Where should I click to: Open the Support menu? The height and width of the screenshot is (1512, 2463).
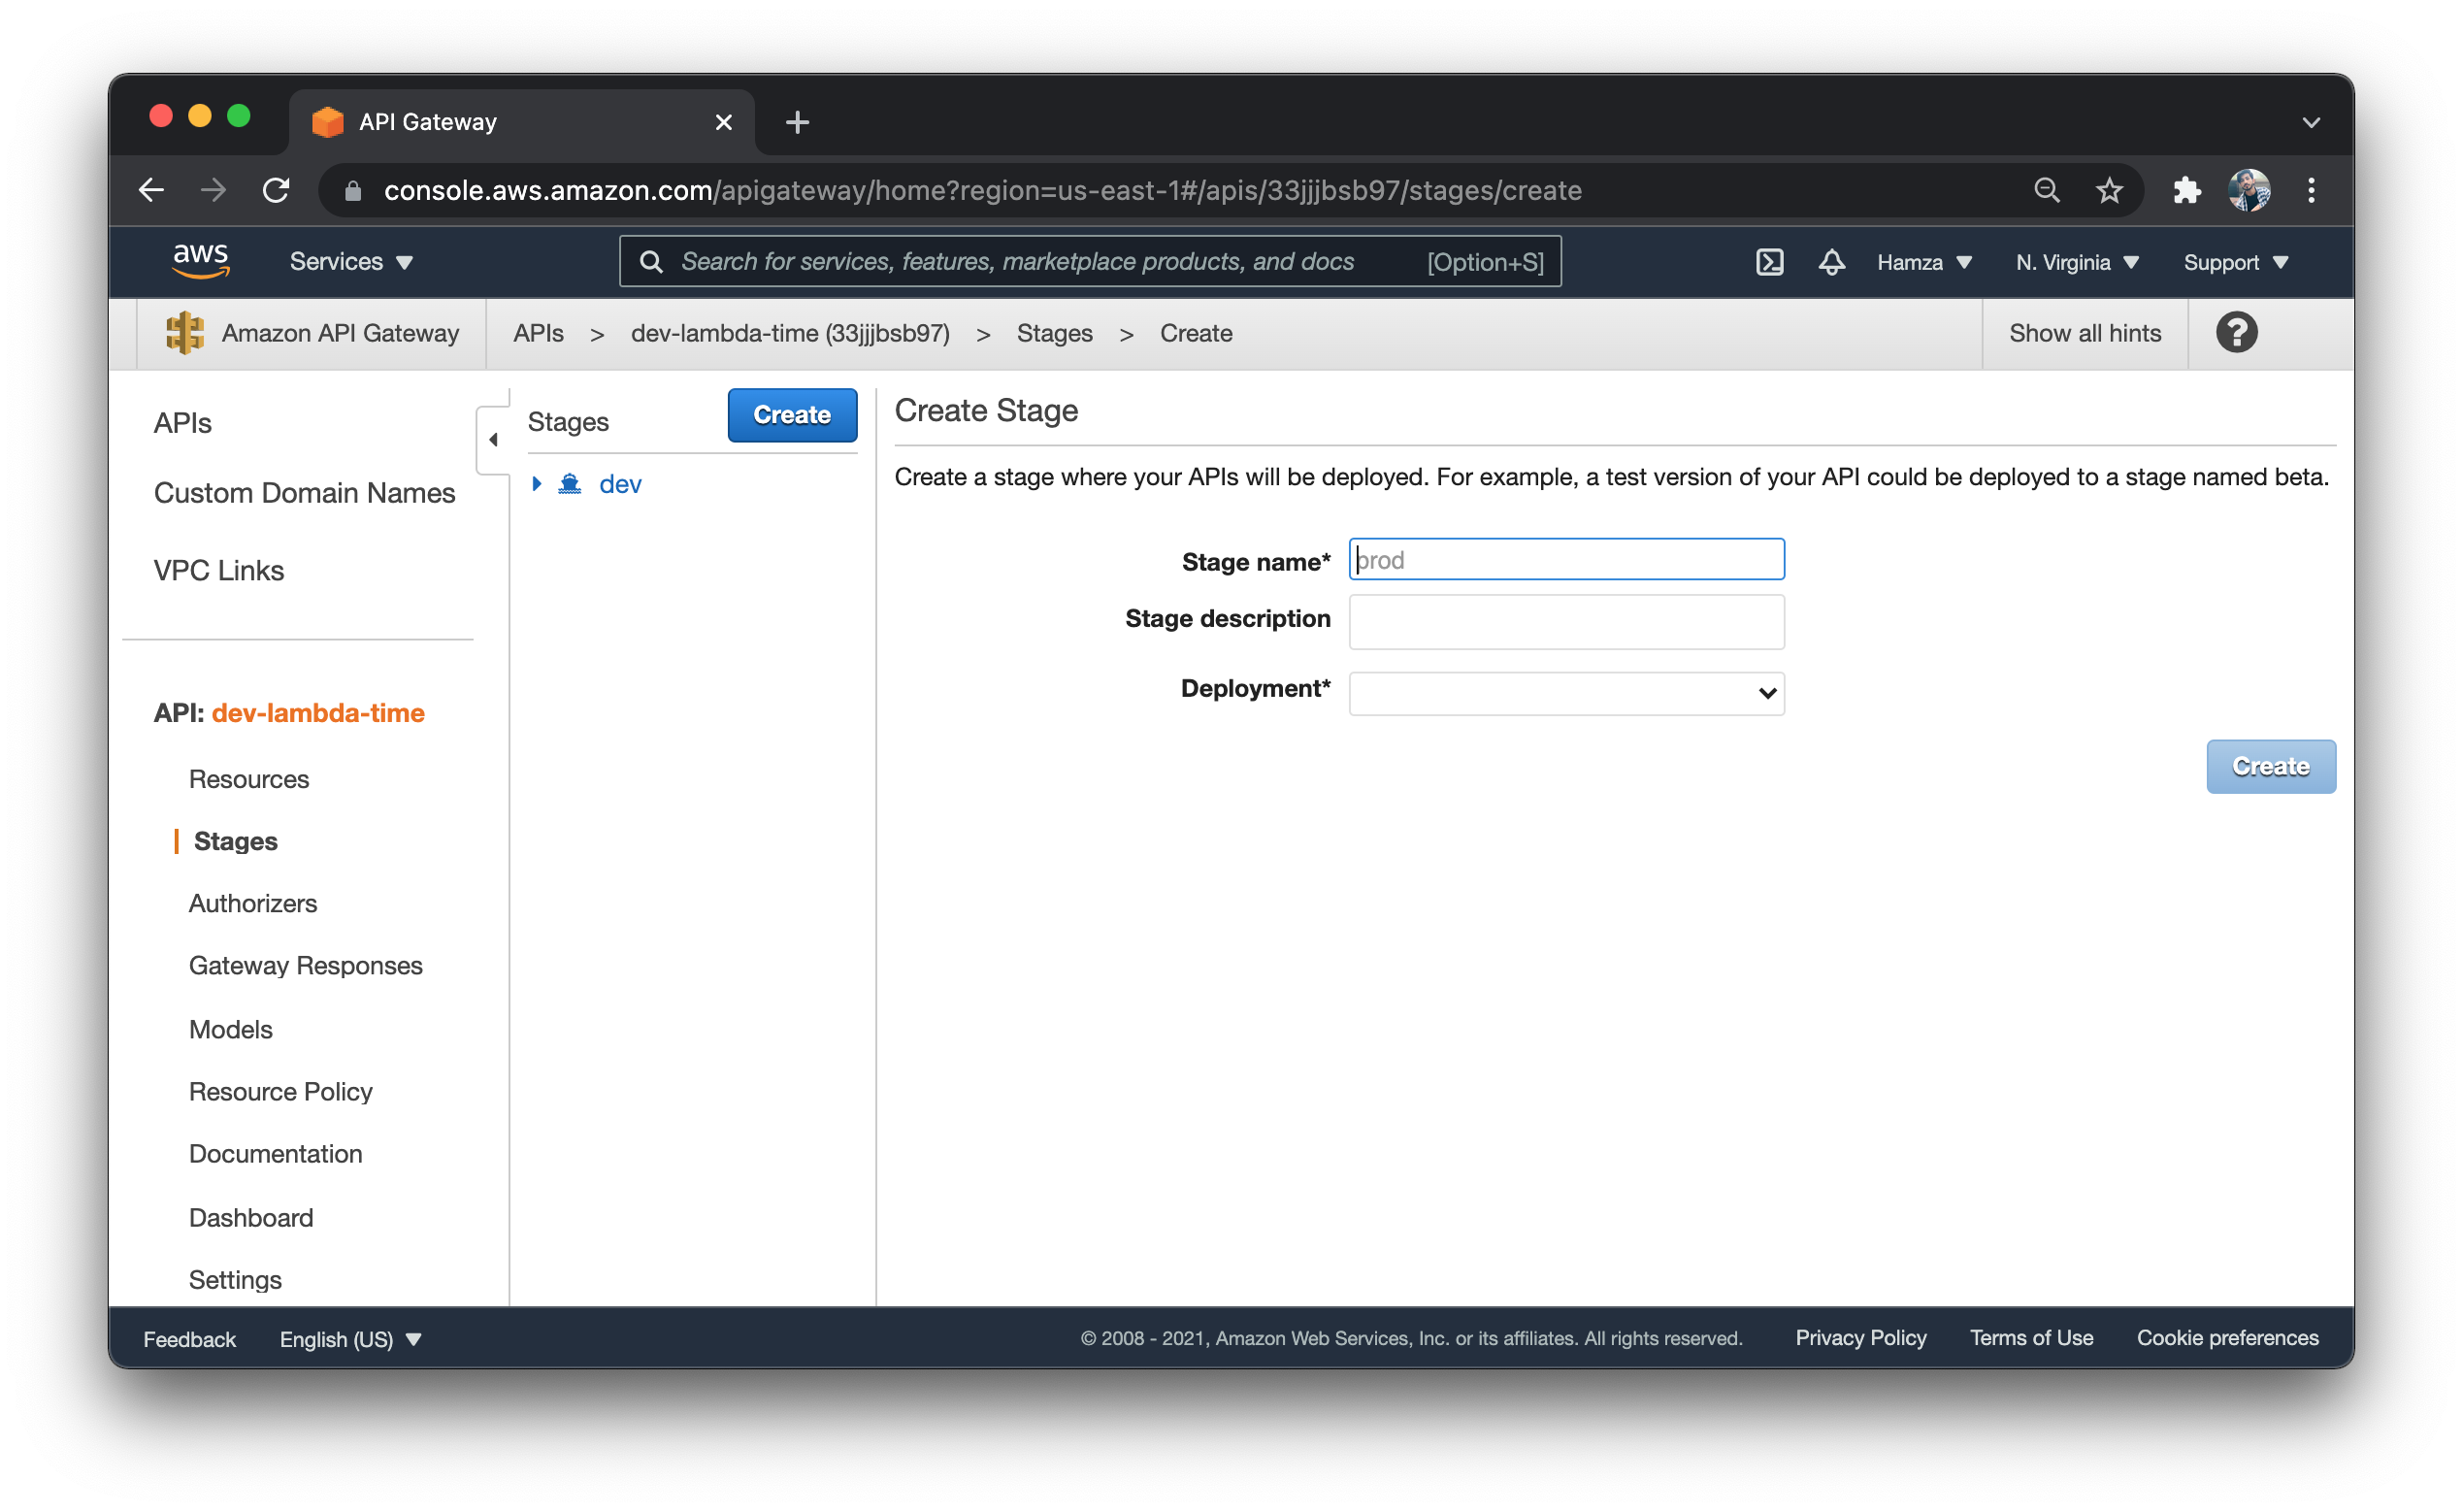click(x=2234, y=262)
